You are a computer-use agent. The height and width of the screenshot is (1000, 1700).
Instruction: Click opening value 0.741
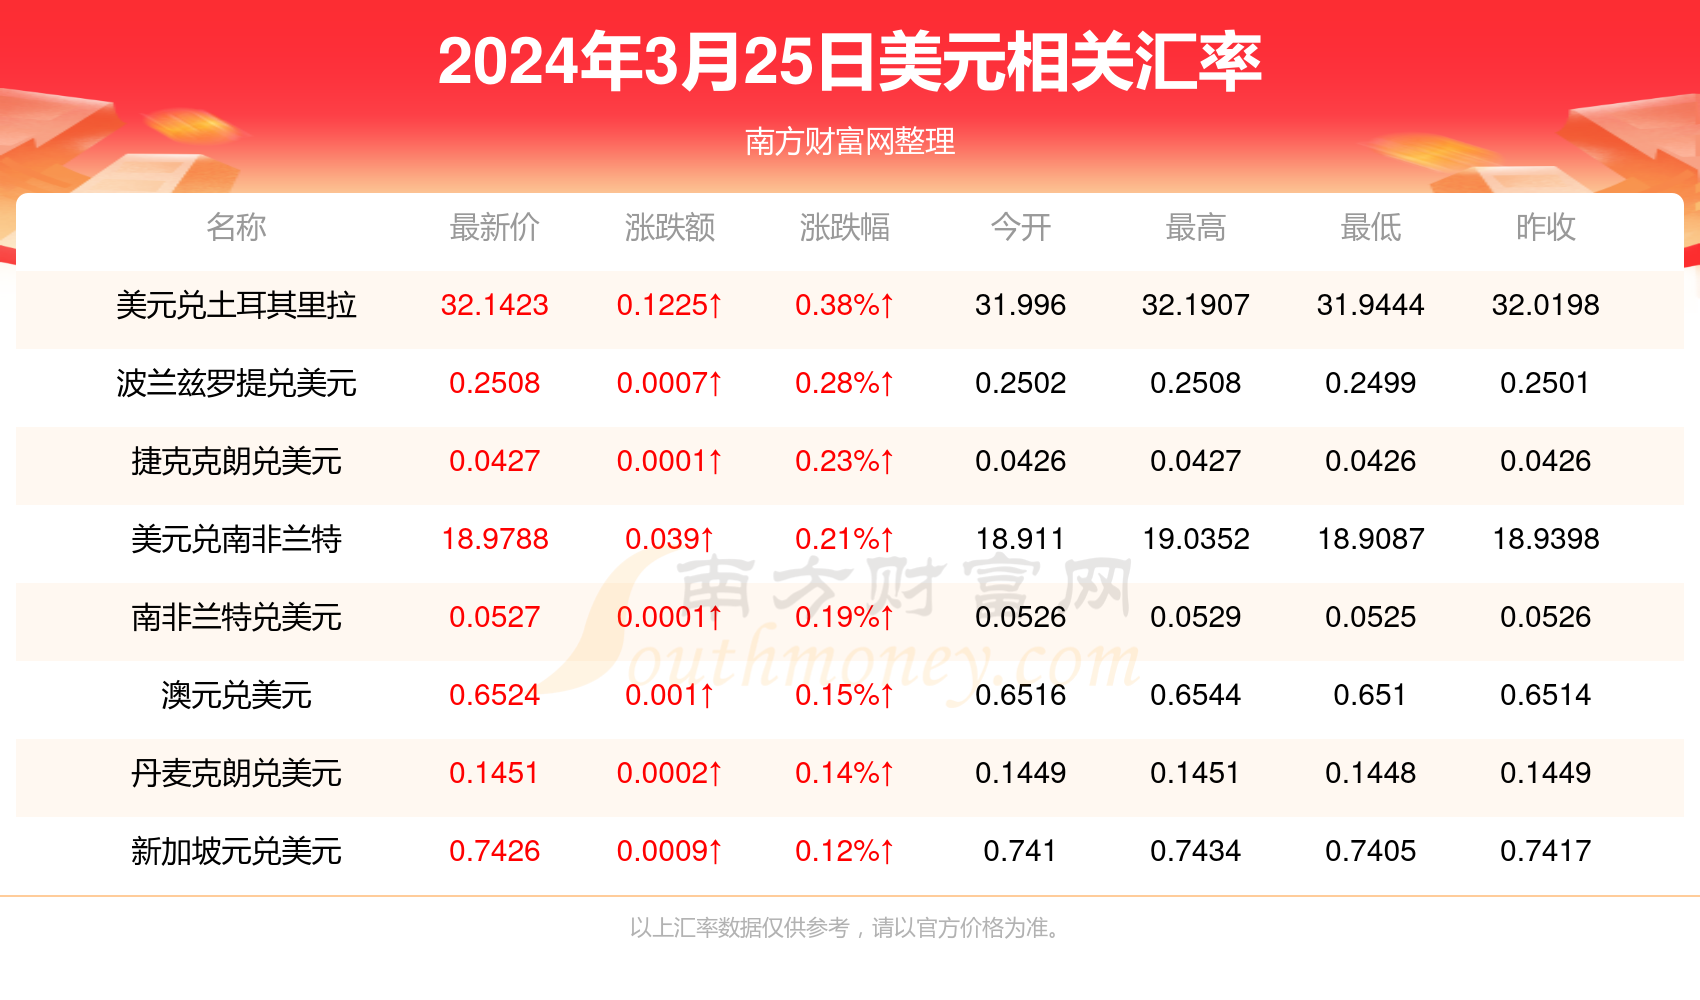[1020, 851]
